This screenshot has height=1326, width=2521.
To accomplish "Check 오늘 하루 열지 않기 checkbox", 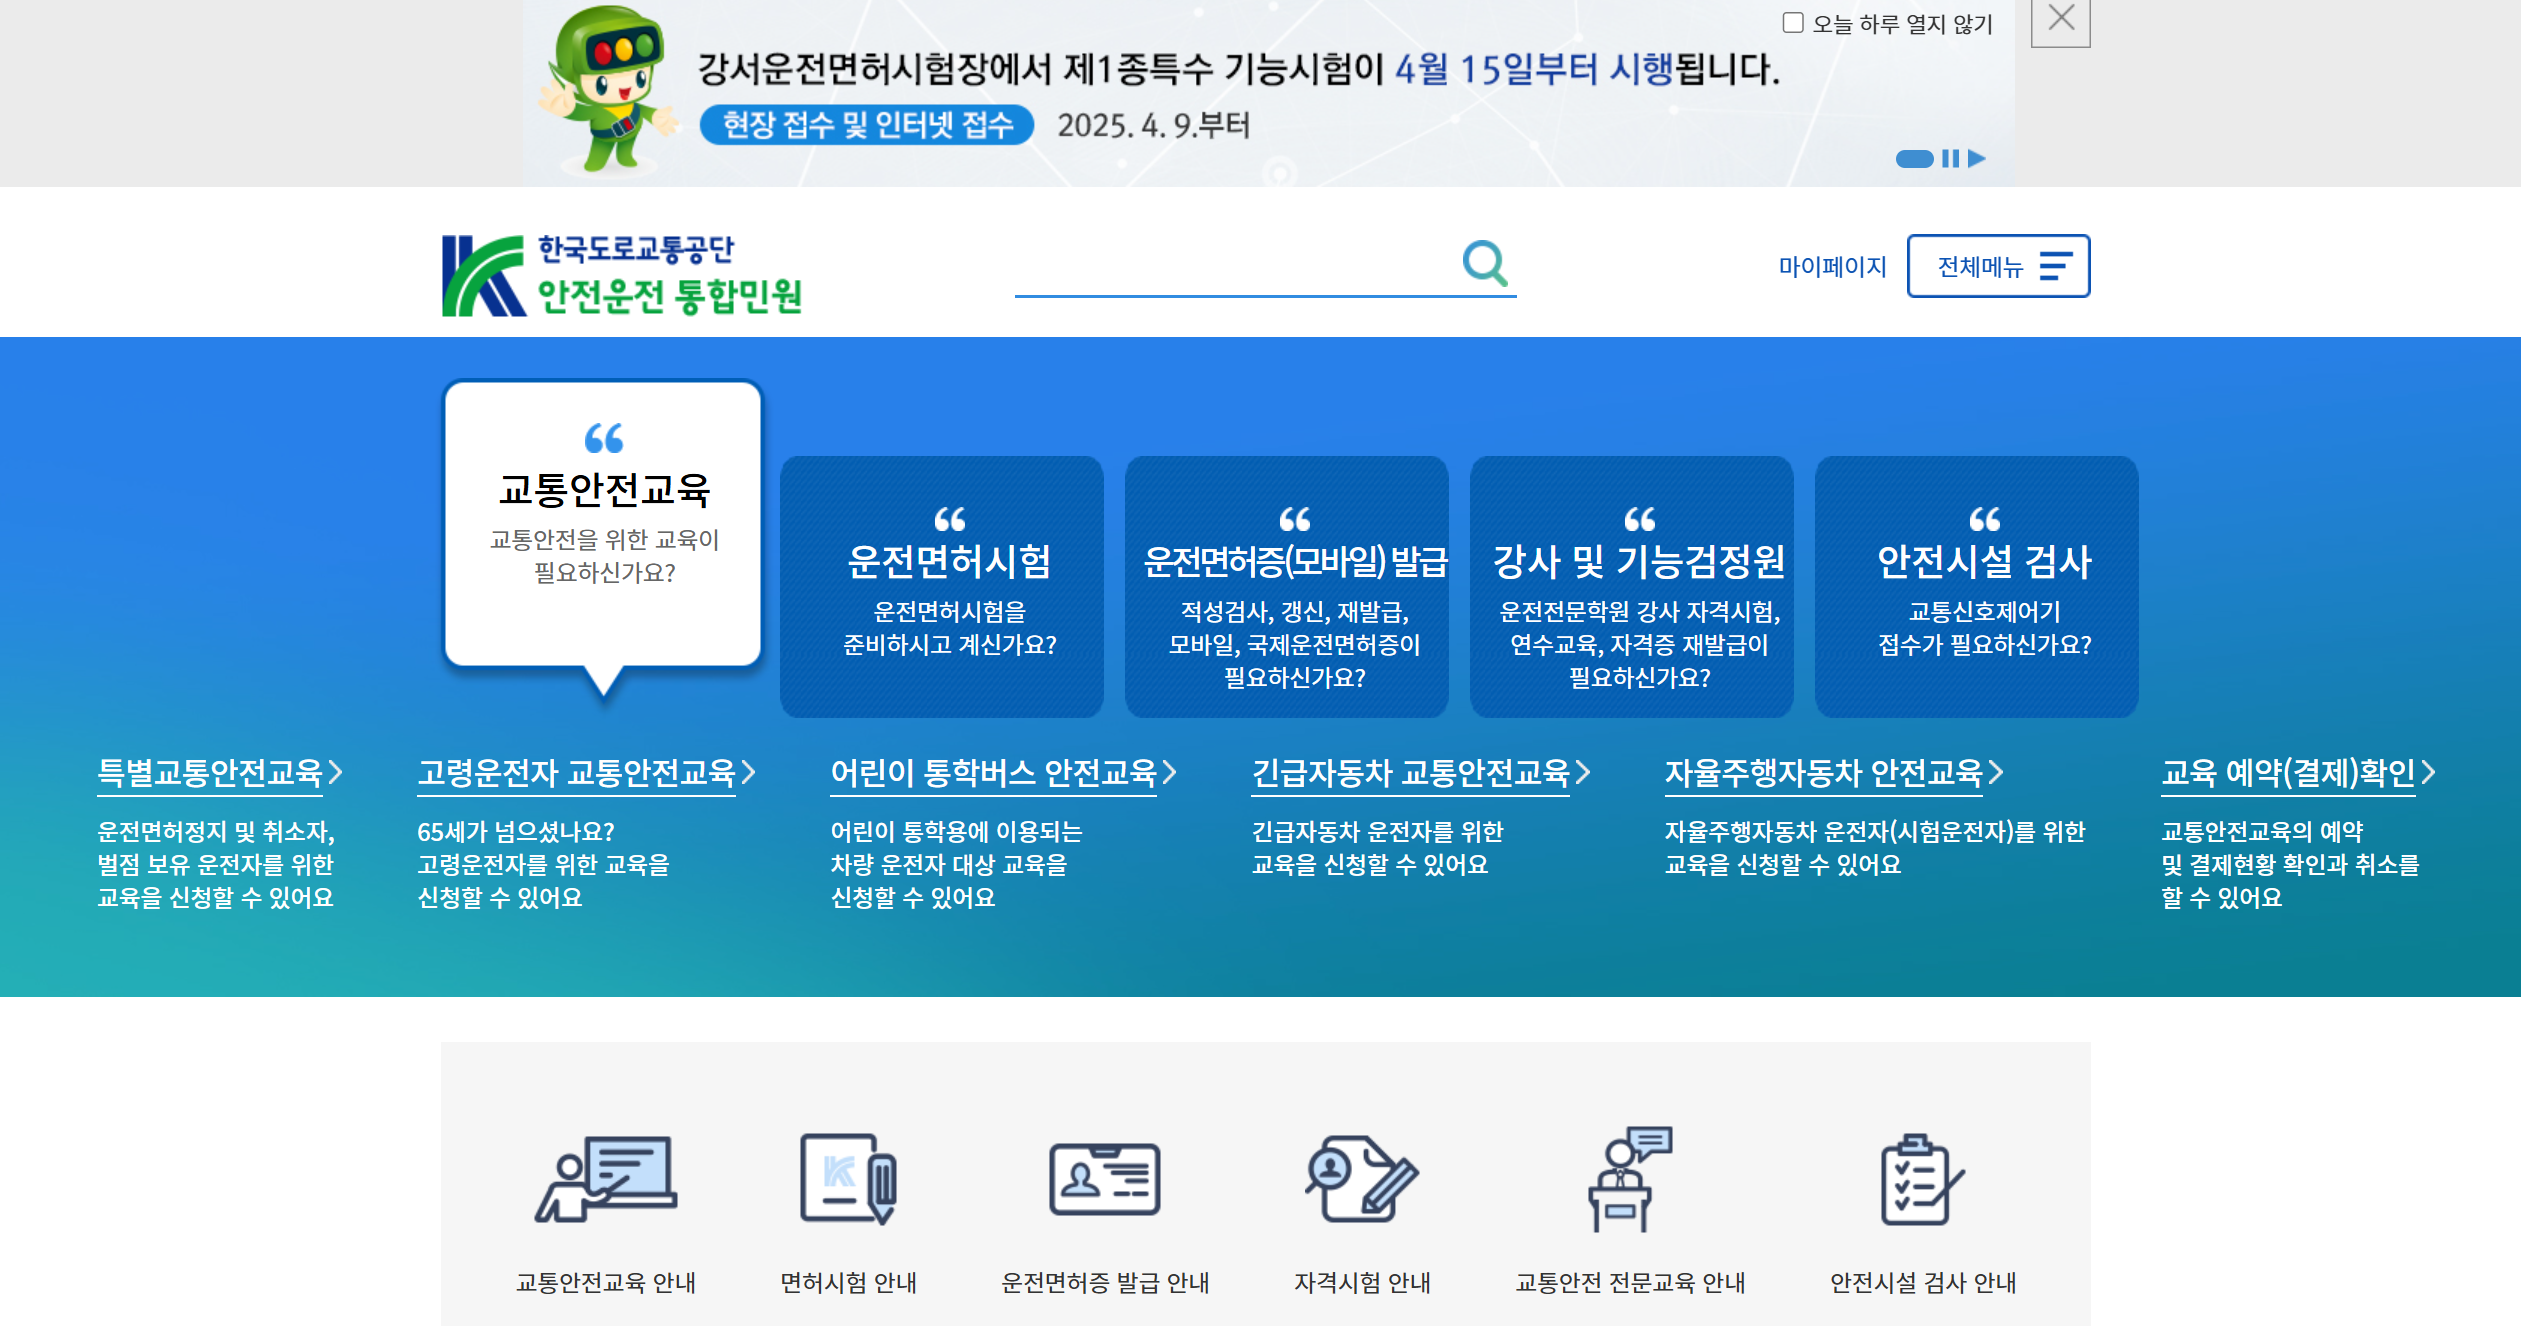I will pyautogui.click(x=1792, y=23).
